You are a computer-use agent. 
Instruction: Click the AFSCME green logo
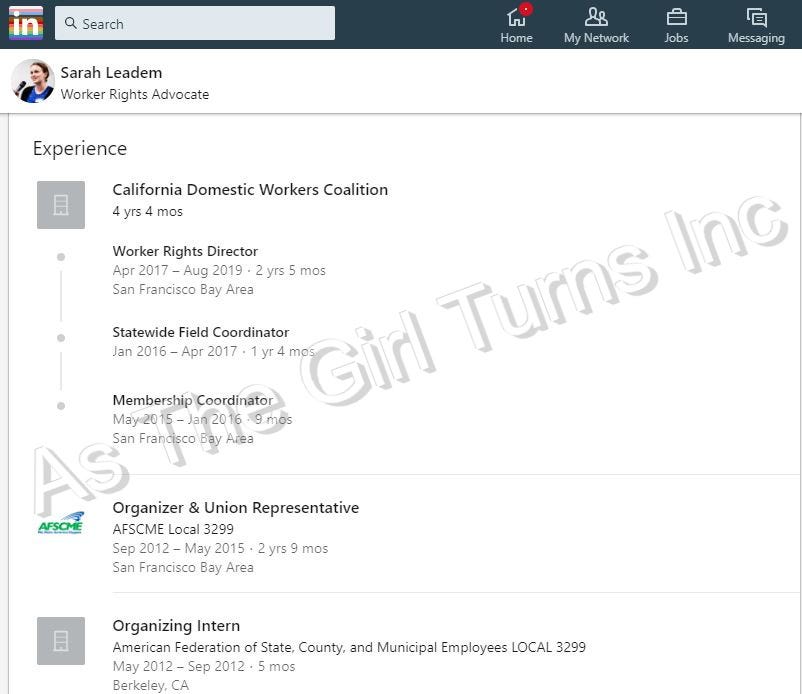coord(61,522)
